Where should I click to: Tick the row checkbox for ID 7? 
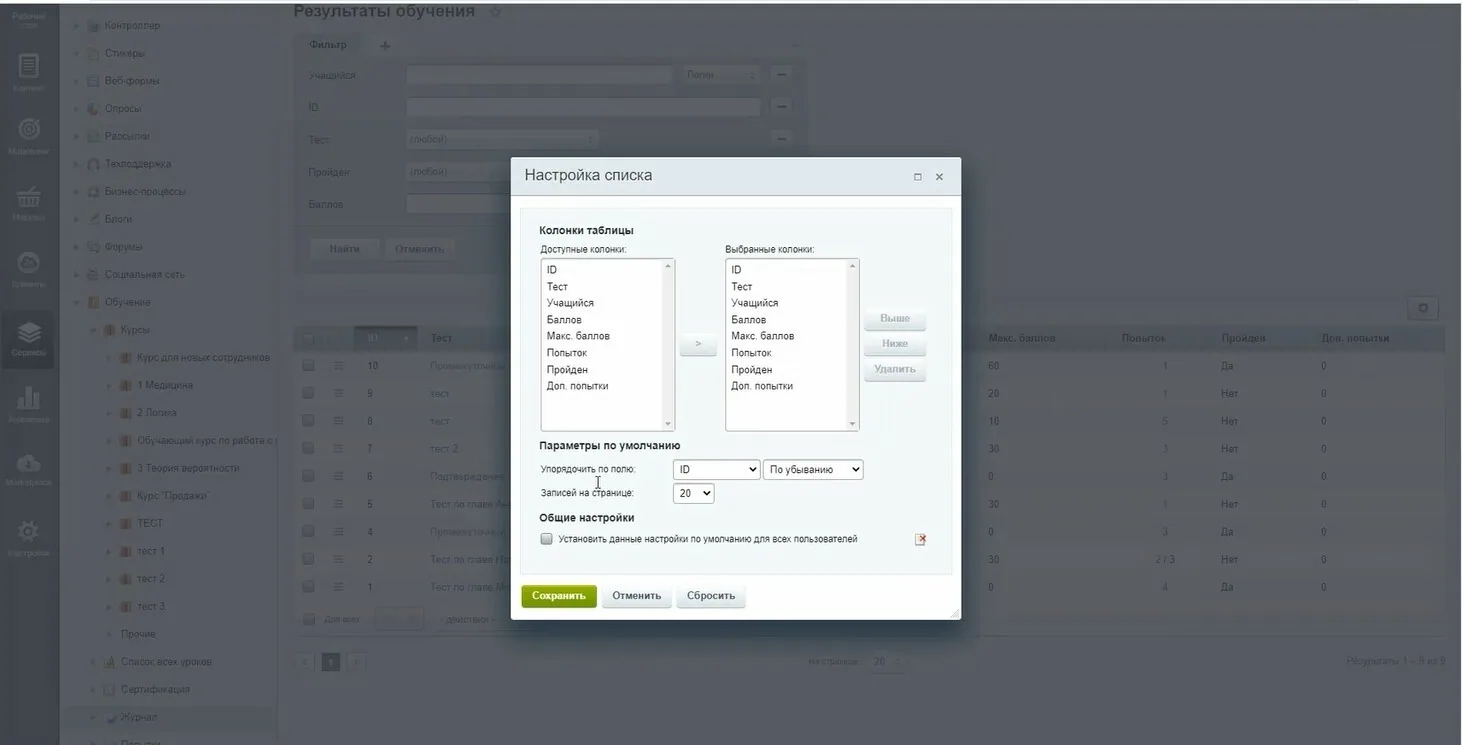coord(309,449)
